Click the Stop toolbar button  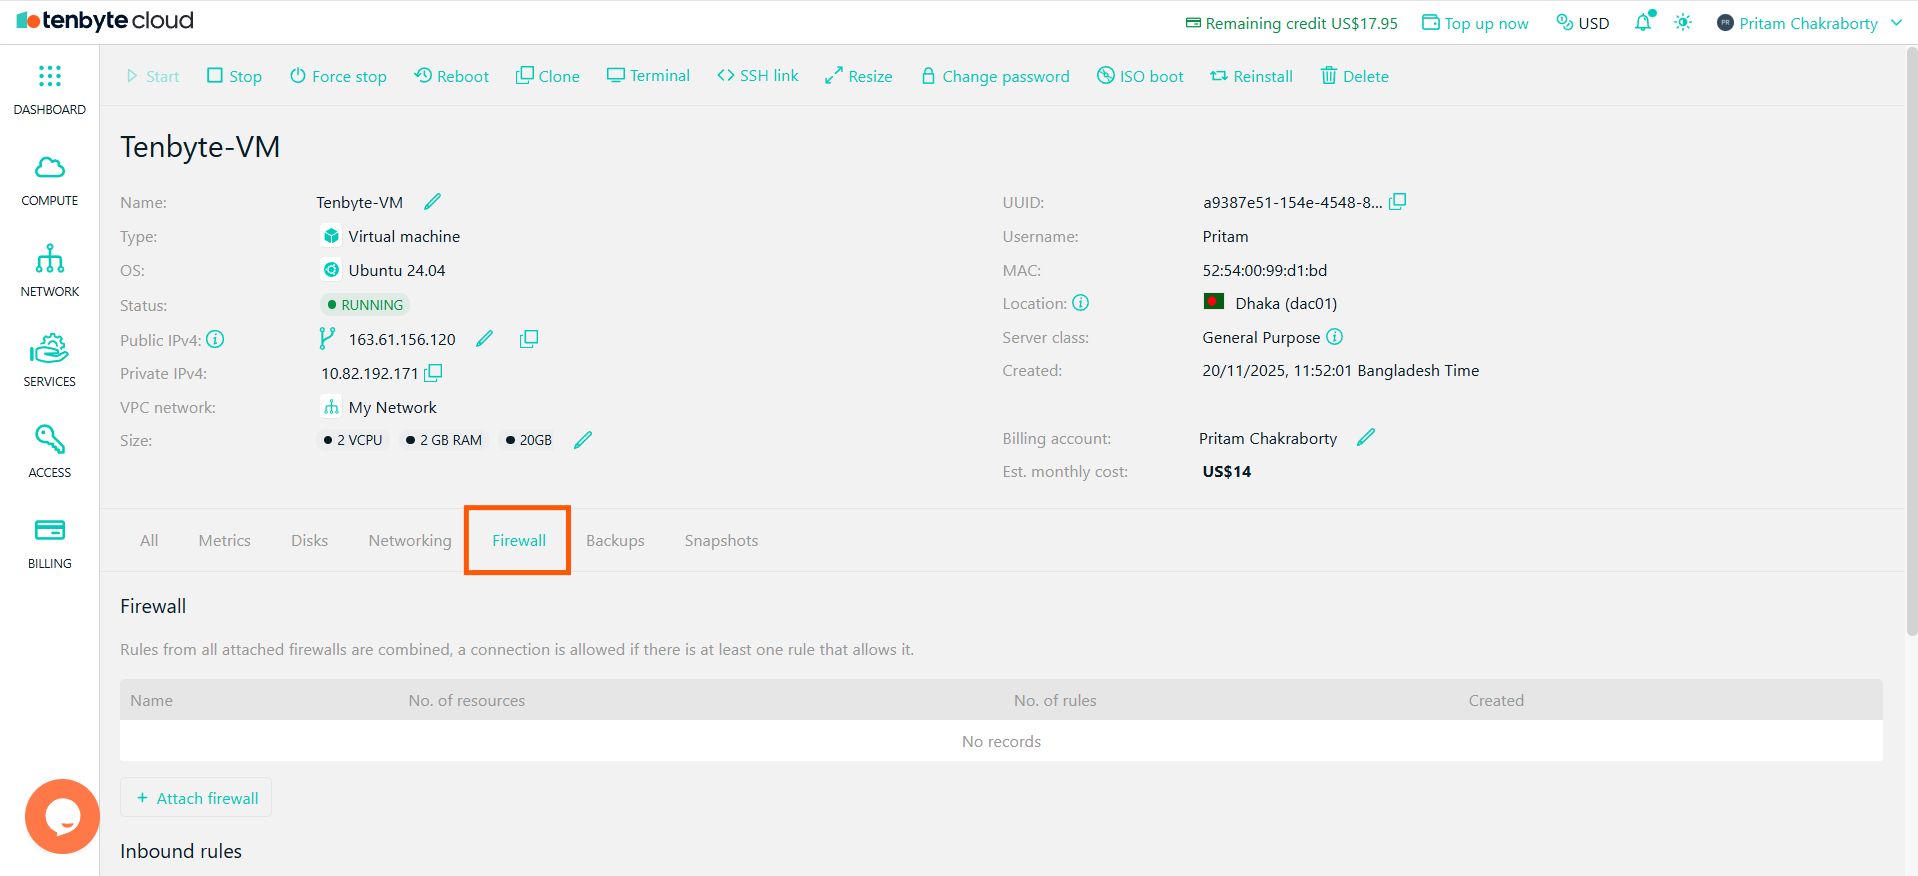coord(234,76)
